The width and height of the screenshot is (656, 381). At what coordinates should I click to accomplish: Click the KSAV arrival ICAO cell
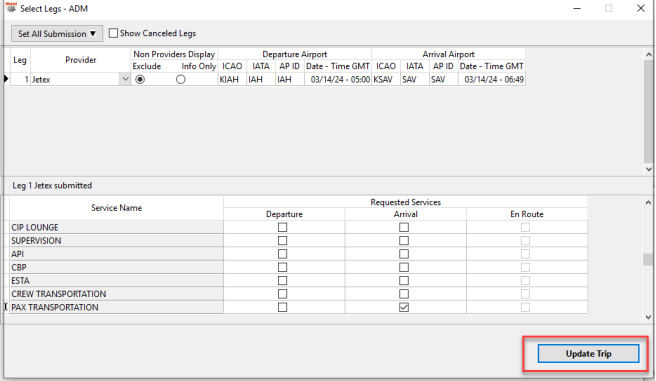[386, 79]
